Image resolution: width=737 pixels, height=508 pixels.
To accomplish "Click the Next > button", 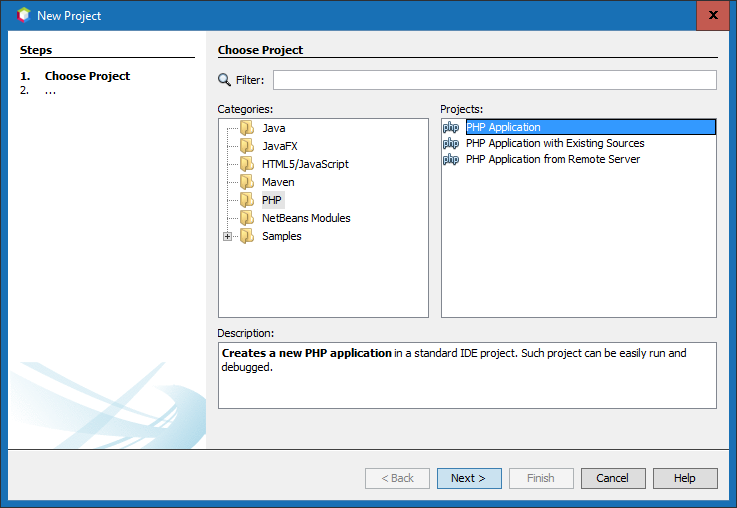I will [469, 478].
